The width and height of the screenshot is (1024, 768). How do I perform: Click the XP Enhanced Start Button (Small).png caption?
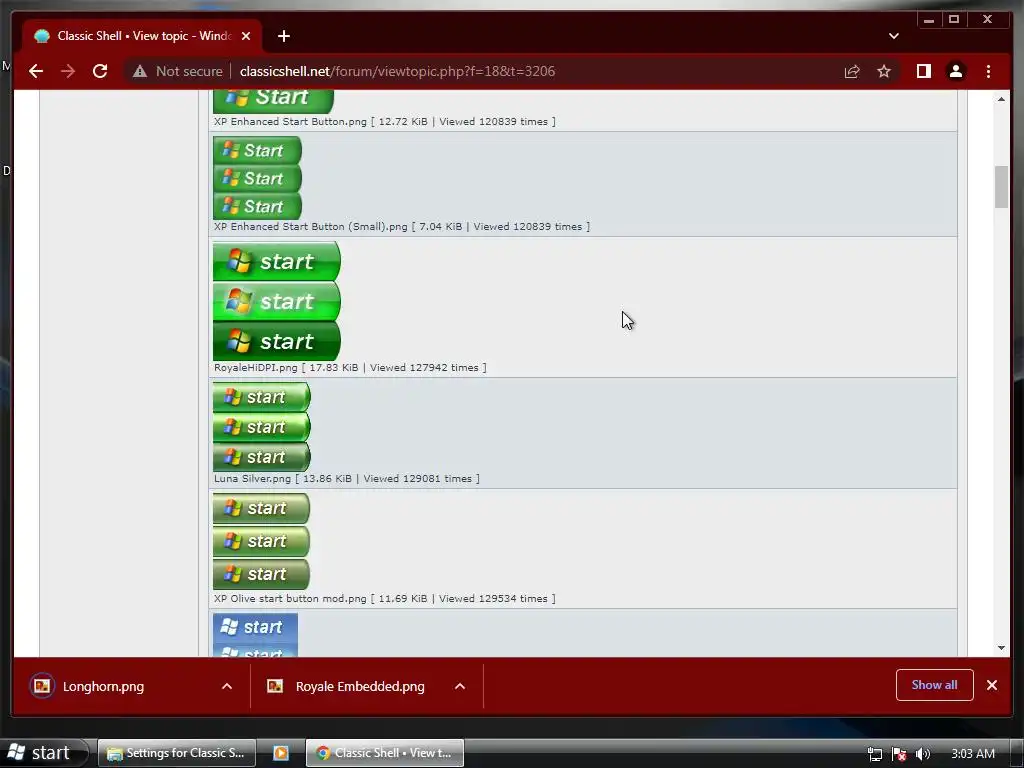tap(402, 227)
